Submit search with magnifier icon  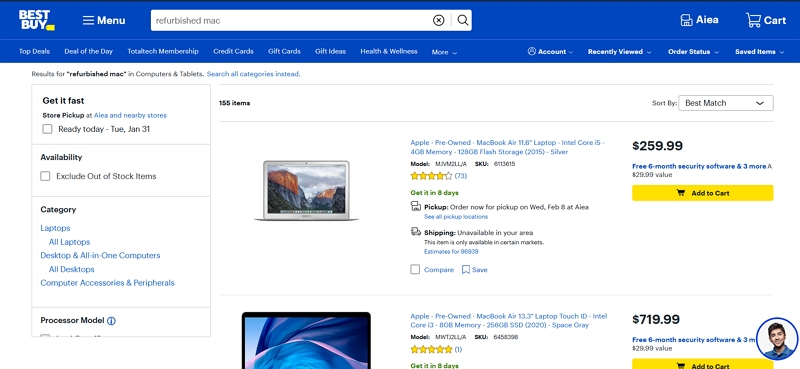462,20
